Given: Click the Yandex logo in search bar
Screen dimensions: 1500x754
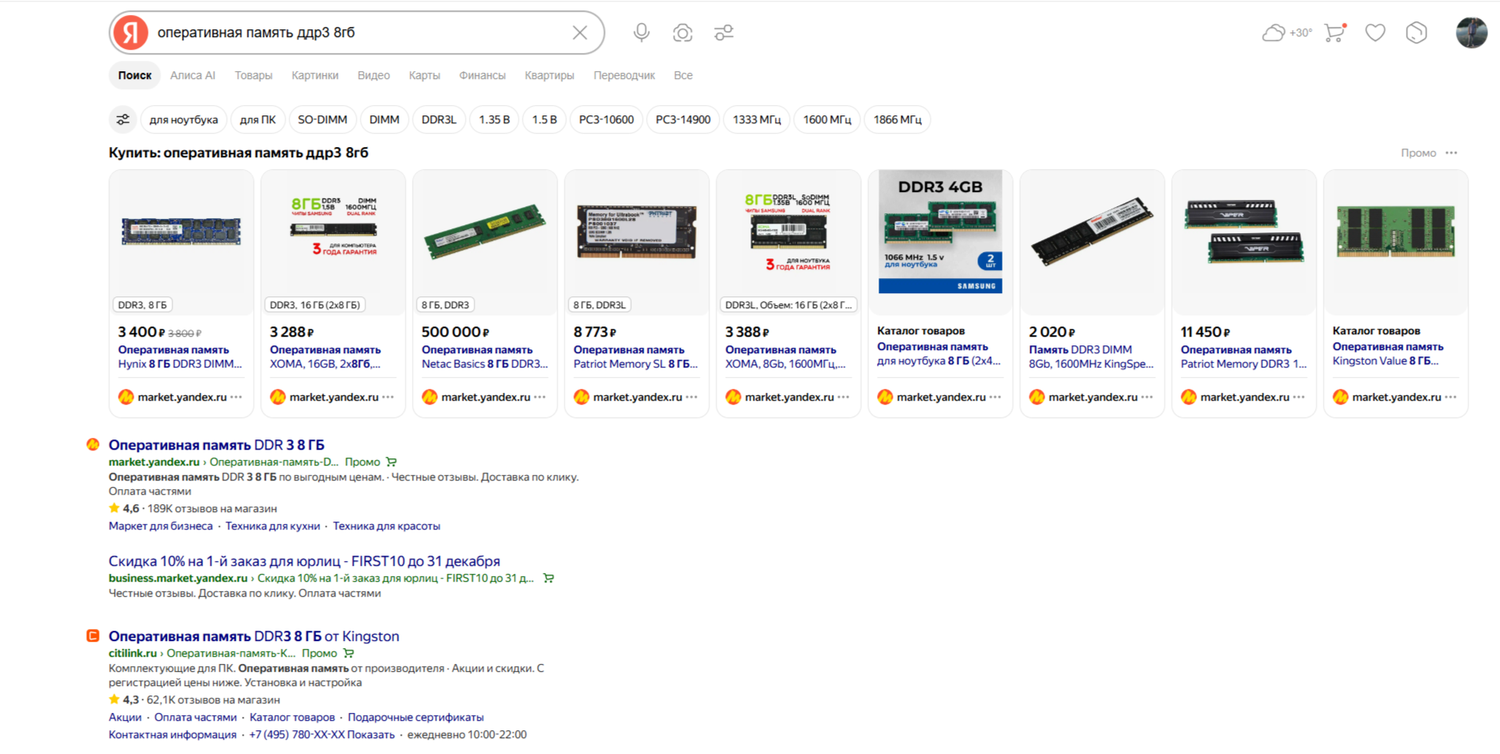Looking at the screenshot, I should click(130, 33).
